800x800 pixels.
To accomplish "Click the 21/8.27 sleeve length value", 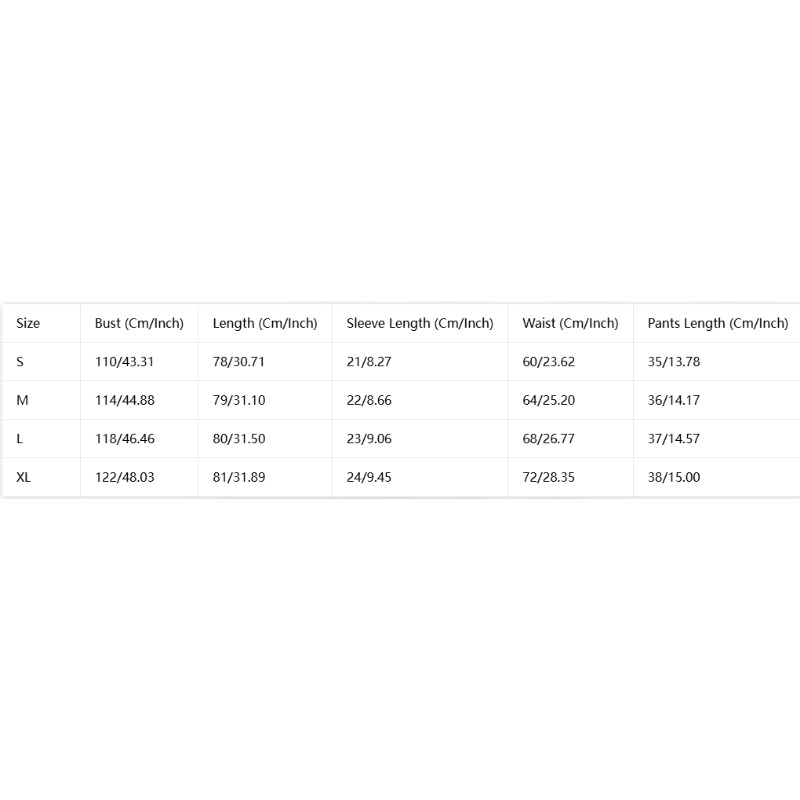I will click(x=369, y=362).
